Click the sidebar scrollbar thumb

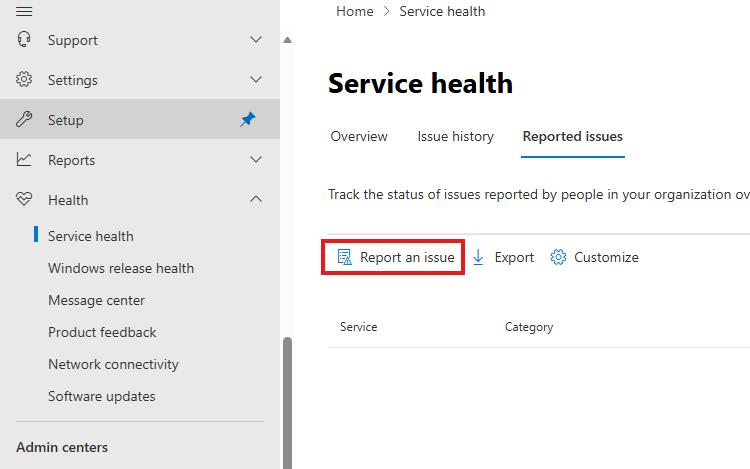tap(287, 403)
